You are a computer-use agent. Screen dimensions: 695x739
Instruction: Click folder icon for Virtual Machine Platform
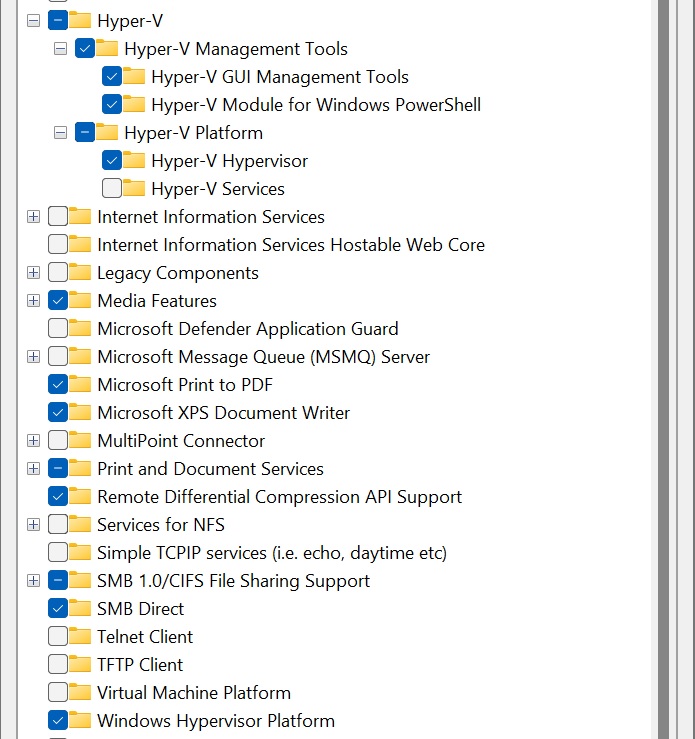click(80, 692)
